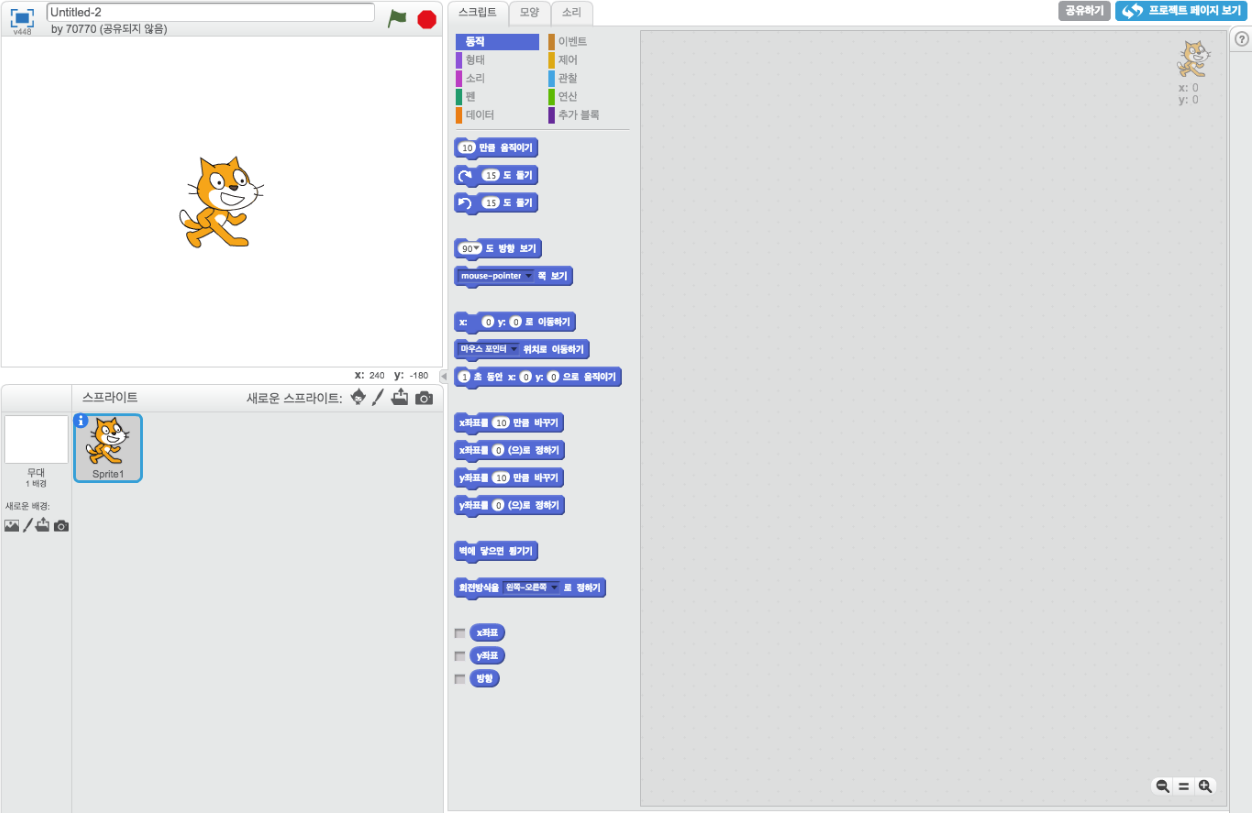Open 왼쪽-오른쪽 rotation style dropdown

pyautogui.click(x=554, y=588)
